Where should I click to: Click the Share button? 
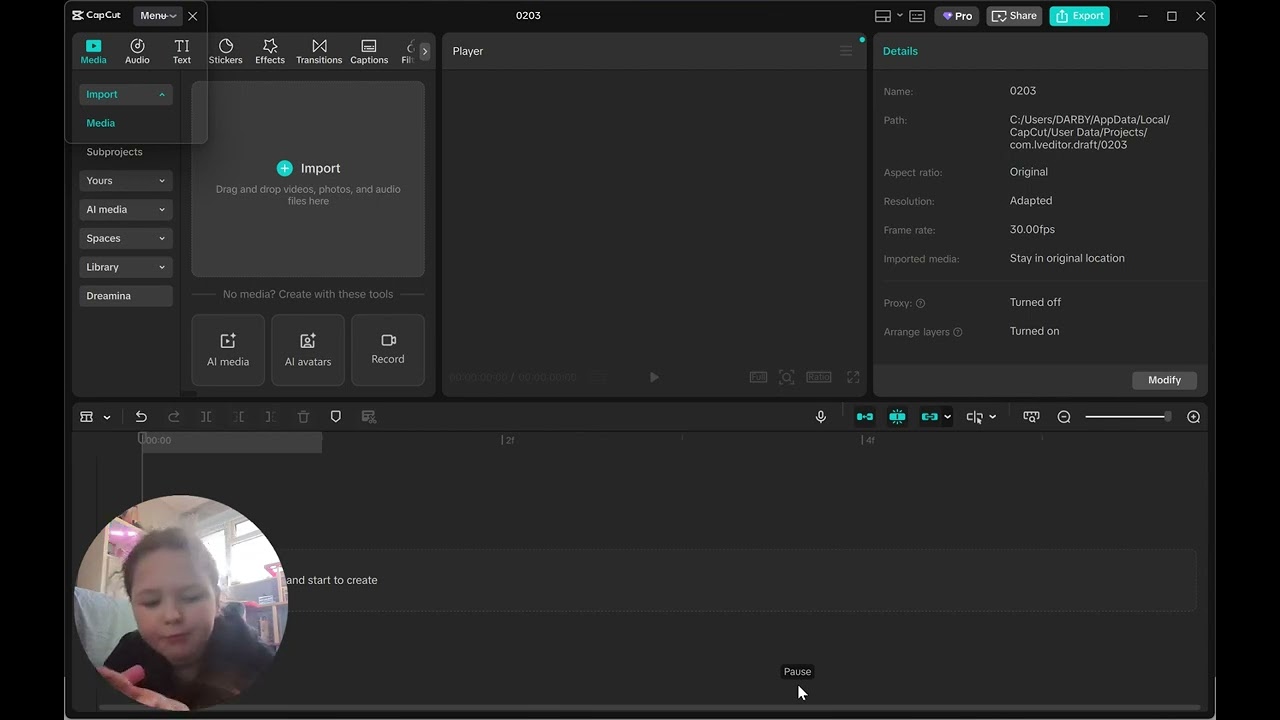point(1014,16)
